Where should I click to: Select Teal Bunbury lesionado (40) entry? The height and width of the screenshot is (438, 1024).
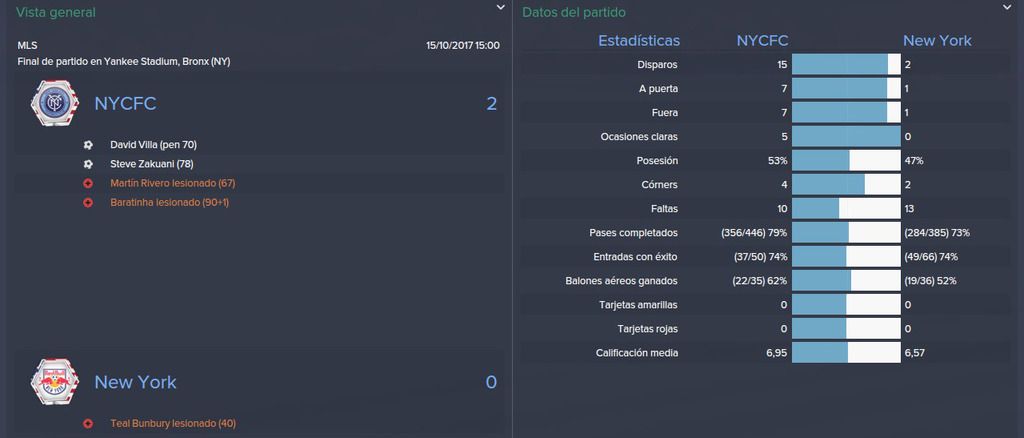[173, 424]
